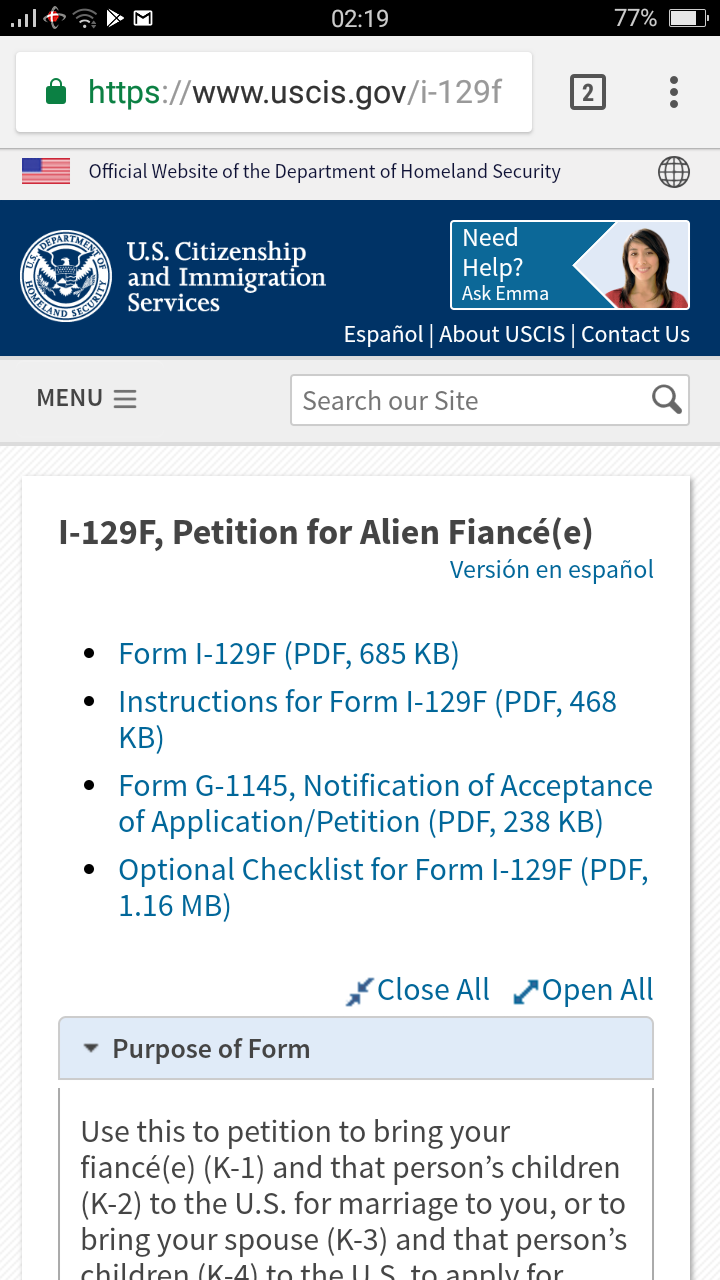Collapse the Purpose of Form section
720x1280 pixels.
pyautogui.click(x=356, y=1049)
